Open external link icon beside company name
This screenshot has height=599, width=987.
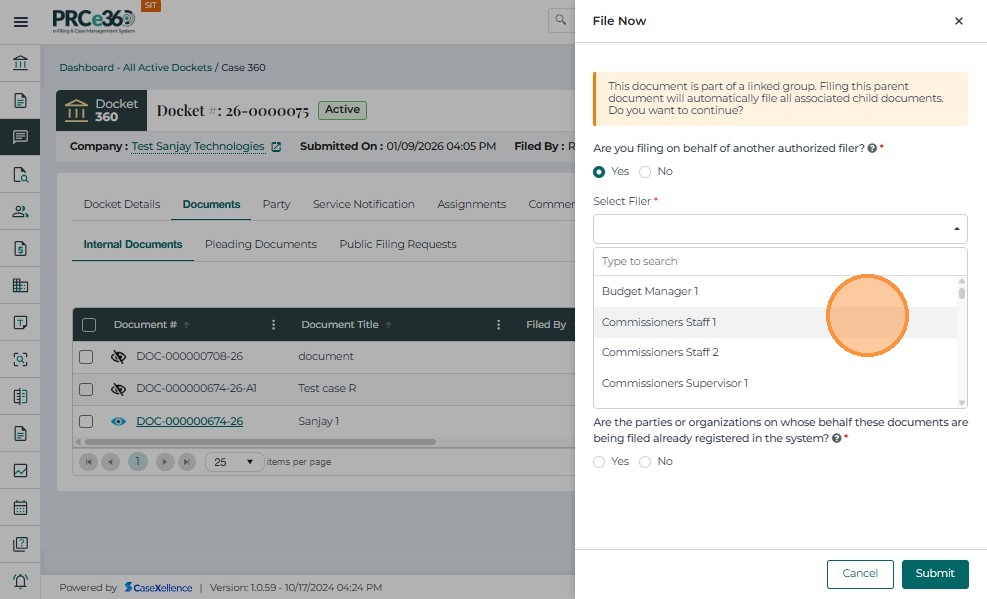(277, 147)
